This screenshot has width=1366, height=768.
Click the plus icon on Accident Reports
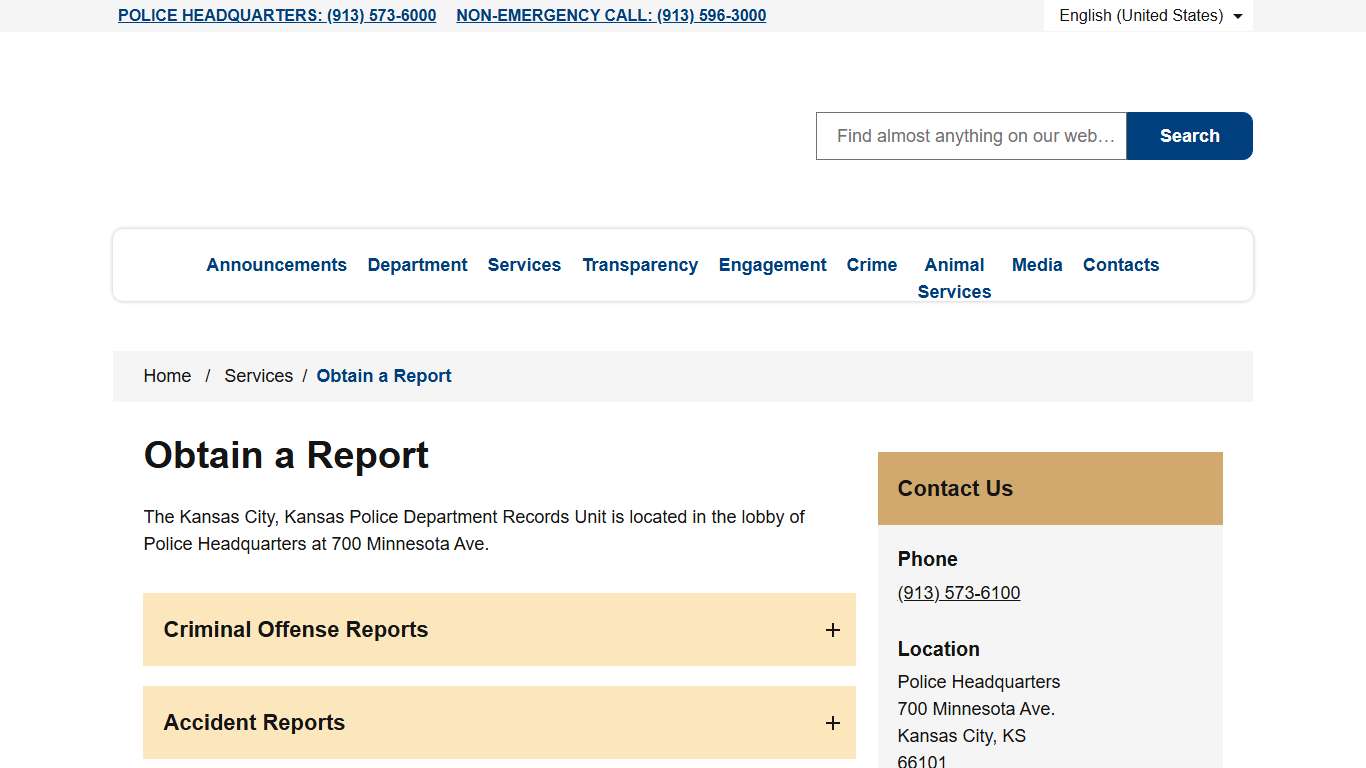coord(832,723)
